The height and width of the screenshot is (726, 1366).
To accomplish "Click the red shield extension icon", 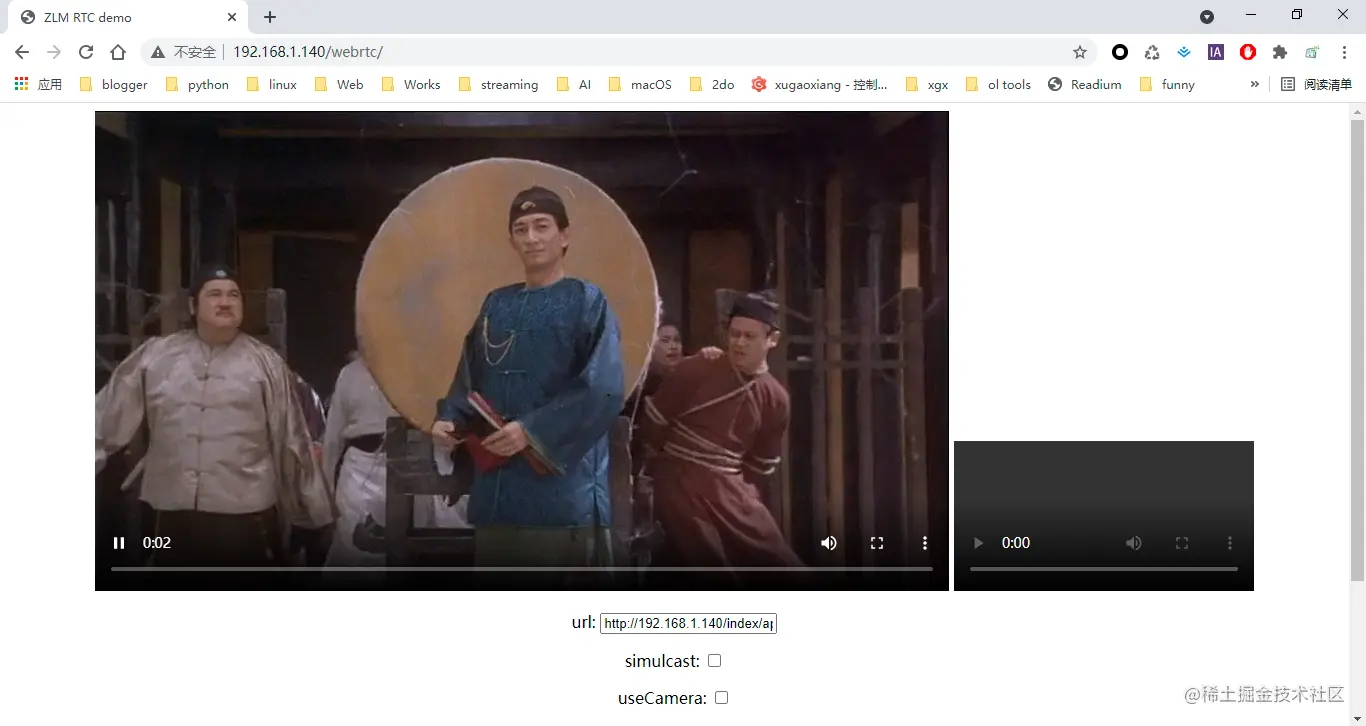I will point(1248,52).
